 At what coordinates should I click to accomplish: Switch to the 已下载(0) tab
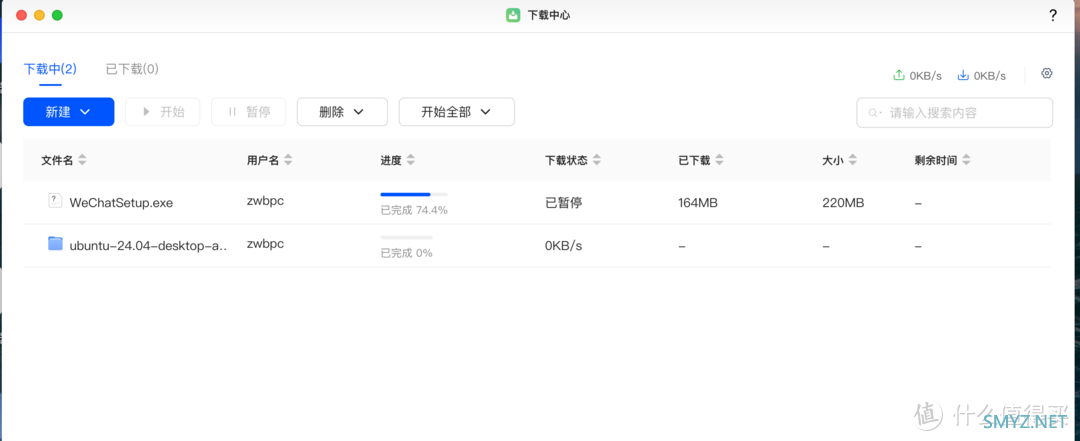point(132,69)
